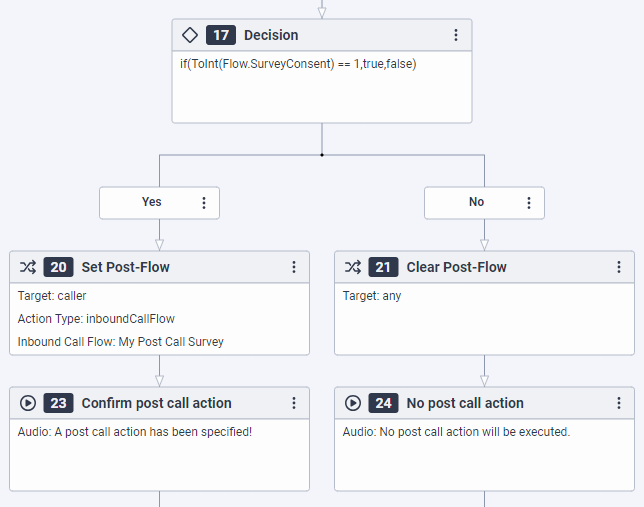
Task: Click the No post call action audio text
Action: [x=455, y=432]
